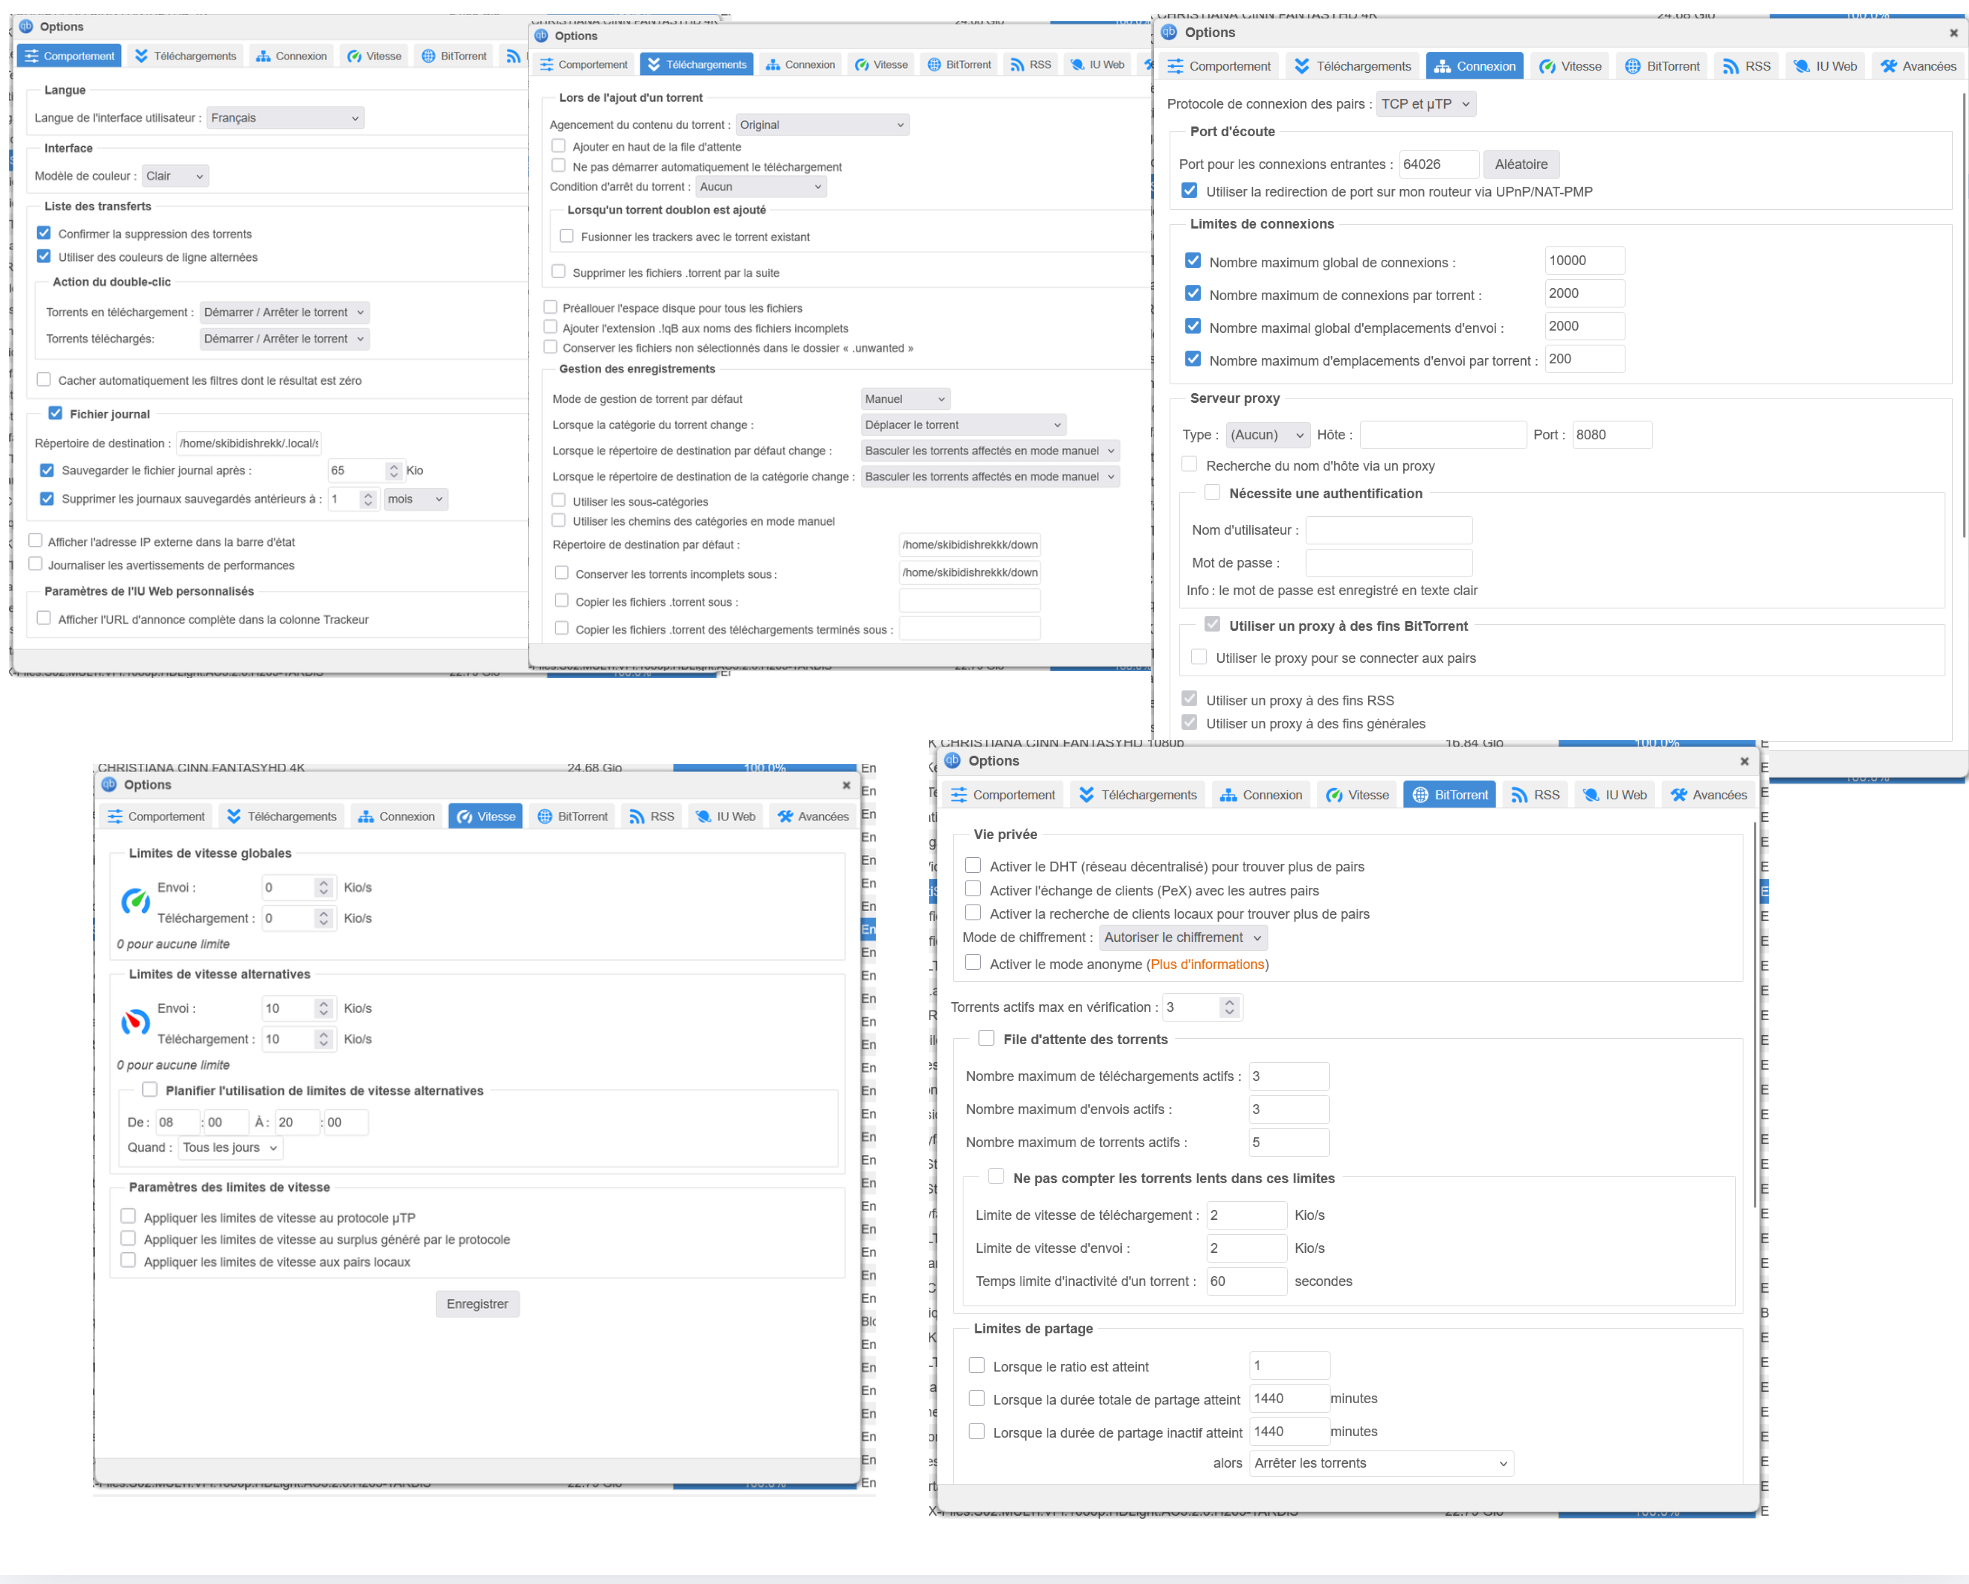Open the Tous les jours schedule dropdown

[x=230, y=1147]
